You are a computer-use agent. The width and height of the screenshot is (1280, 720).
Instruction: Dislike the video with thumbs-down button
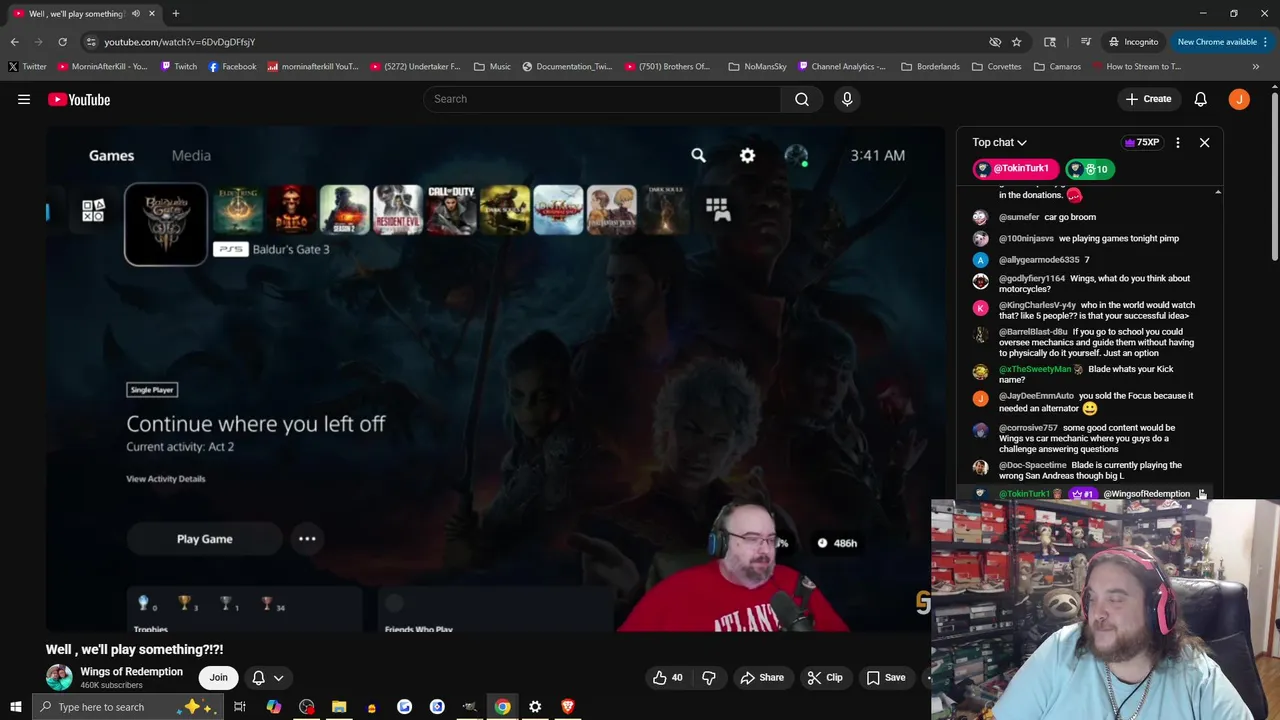709,678
